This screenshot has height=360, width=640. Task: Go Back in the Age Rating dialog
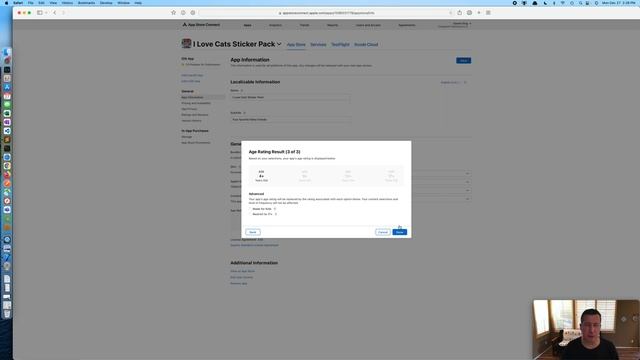pos(253,232)
